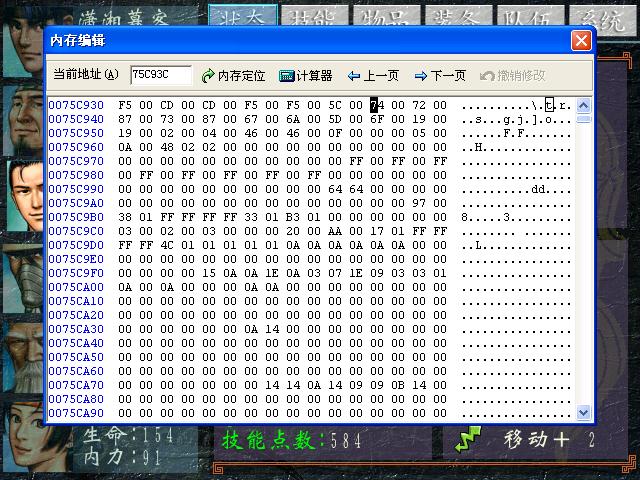This screenshot has width=640, height=480.
Task: Click the boxed 't' in ASCII column
Action: tap(549, 105)
